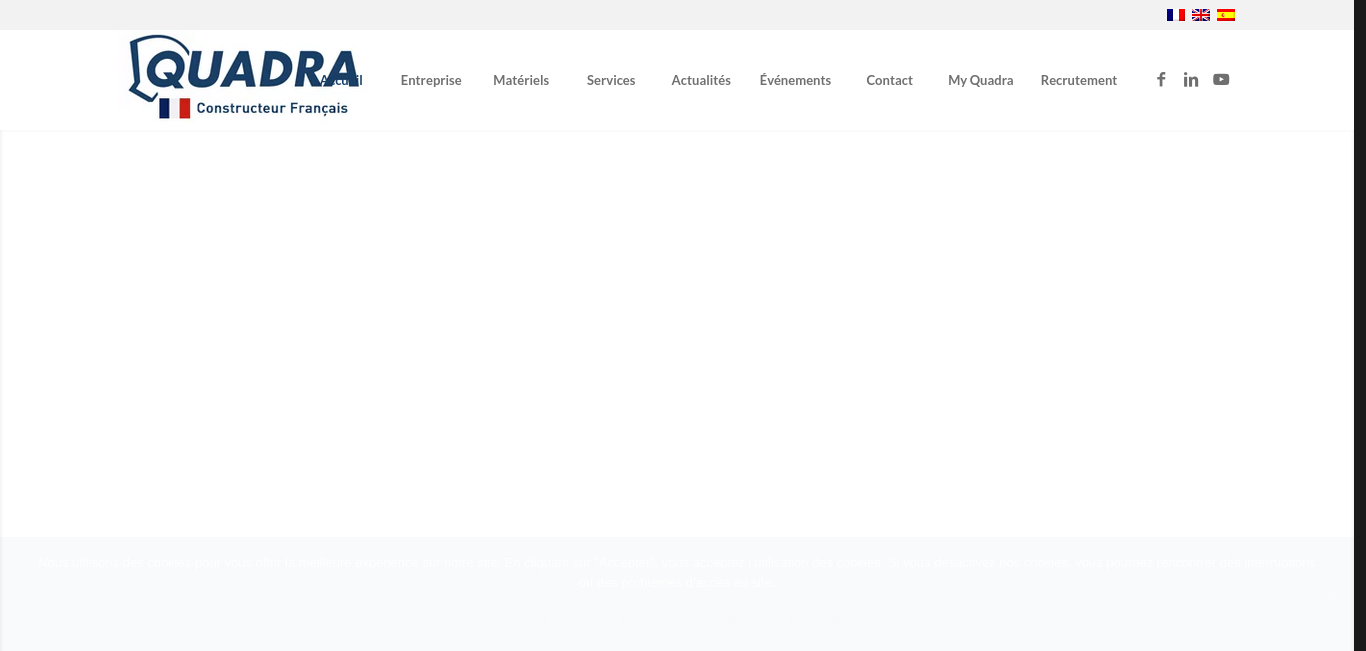Viewport: 1366px width, 651px height.
Task: Open the Entreprise menu
Action: point(431,80)
